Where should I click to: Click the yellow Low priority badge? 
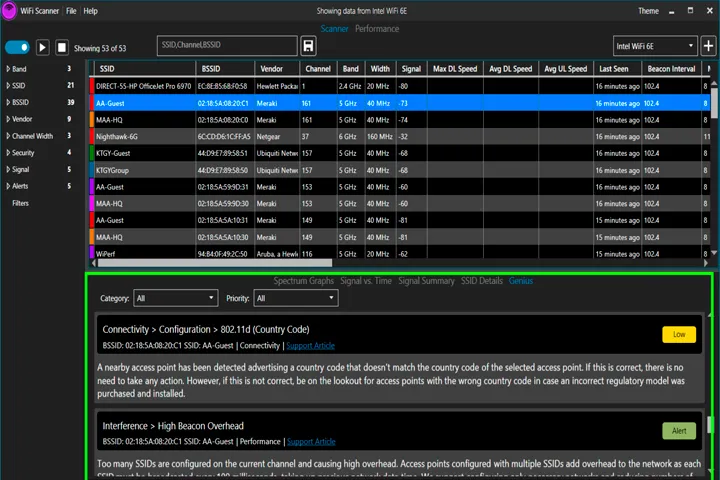point(679,334)
